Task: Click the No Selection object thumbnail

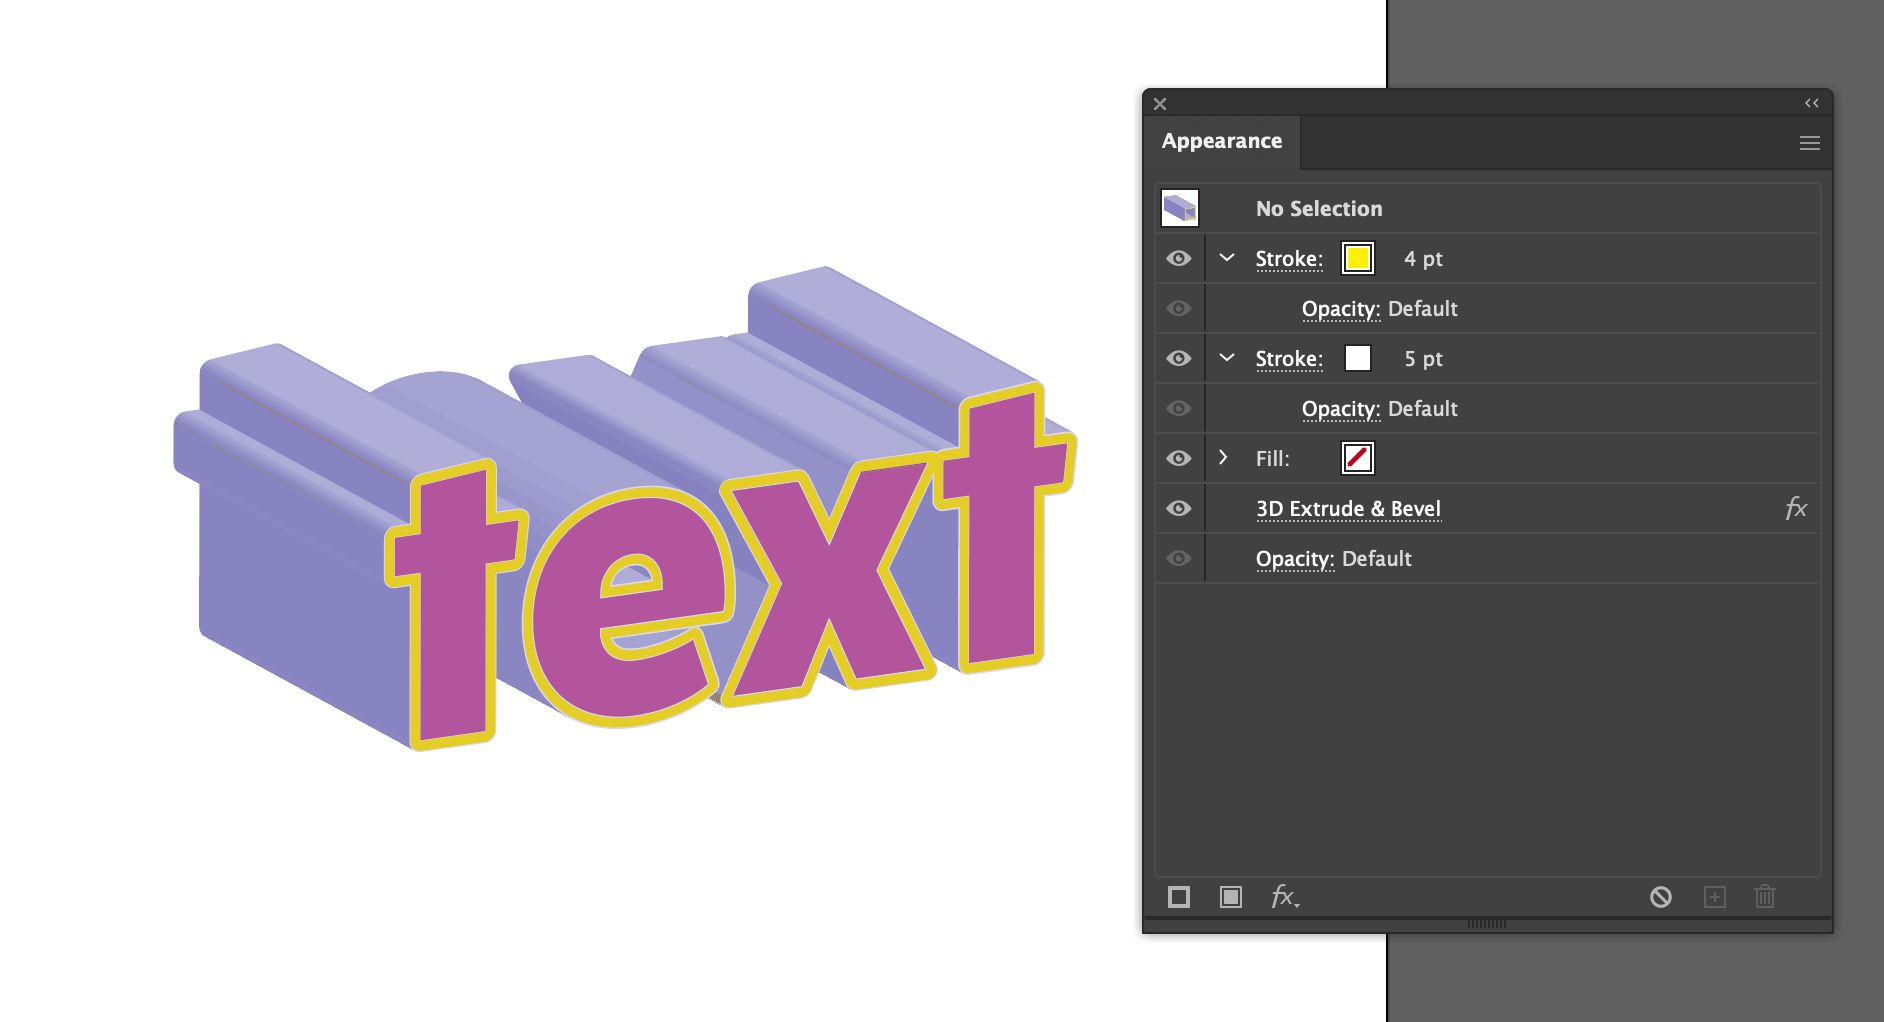Action: (x=1179, y=208)
